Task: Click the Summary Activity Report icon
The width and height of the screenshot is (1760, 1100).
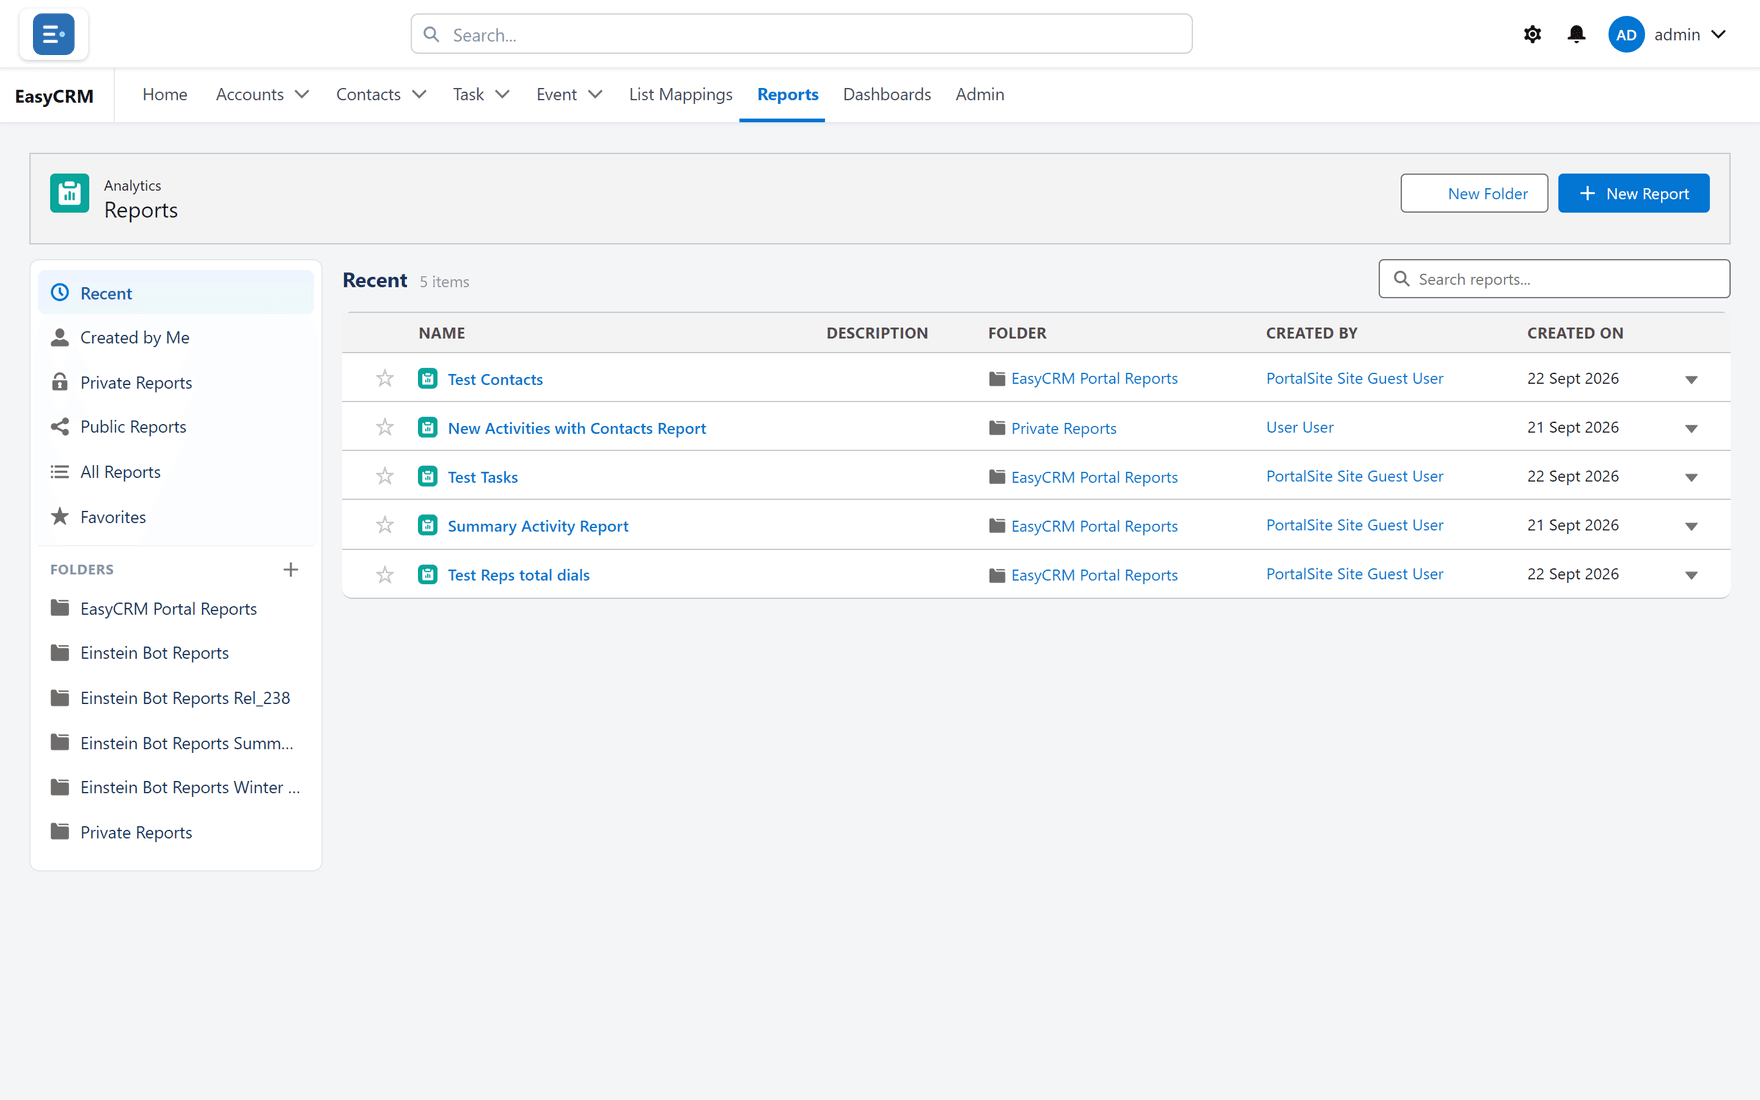Action: pyautogui.click(x=428, y=525)
